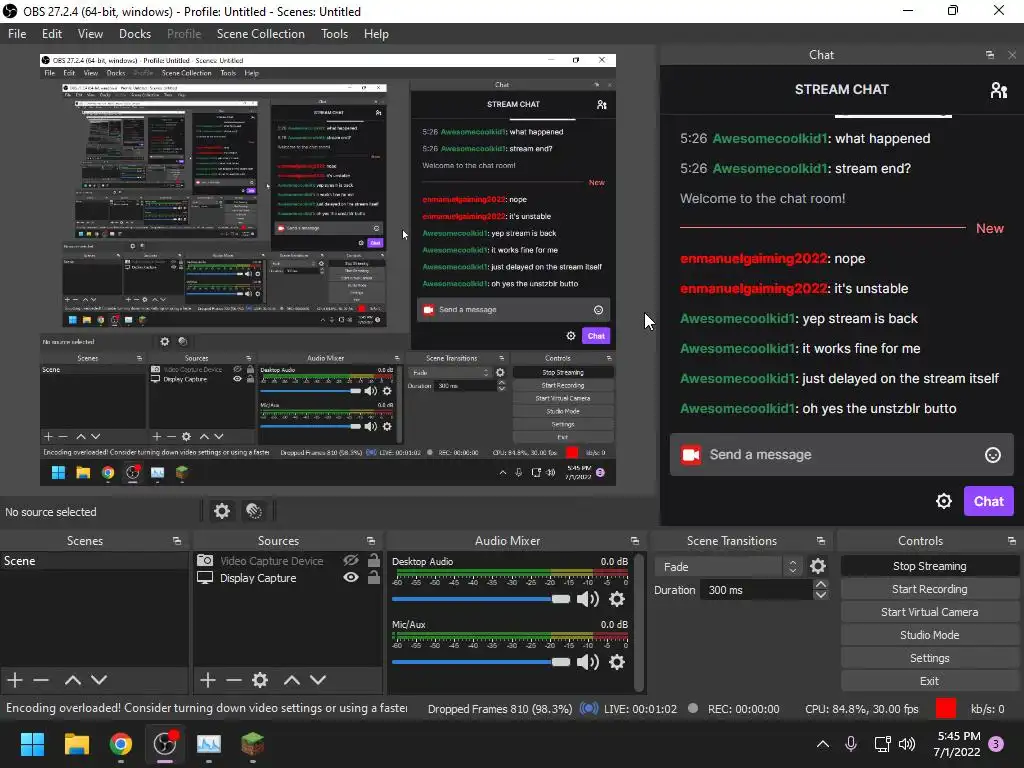Toggle lock on Display Capture
This screenshot has height=768, width=1024.
[x=374, y=577]
